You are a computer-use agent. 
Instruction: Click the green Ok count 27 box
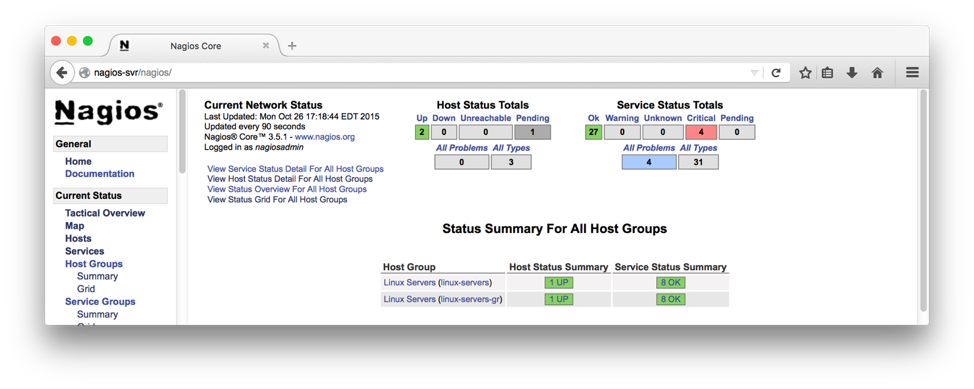(x=593, y=132)
